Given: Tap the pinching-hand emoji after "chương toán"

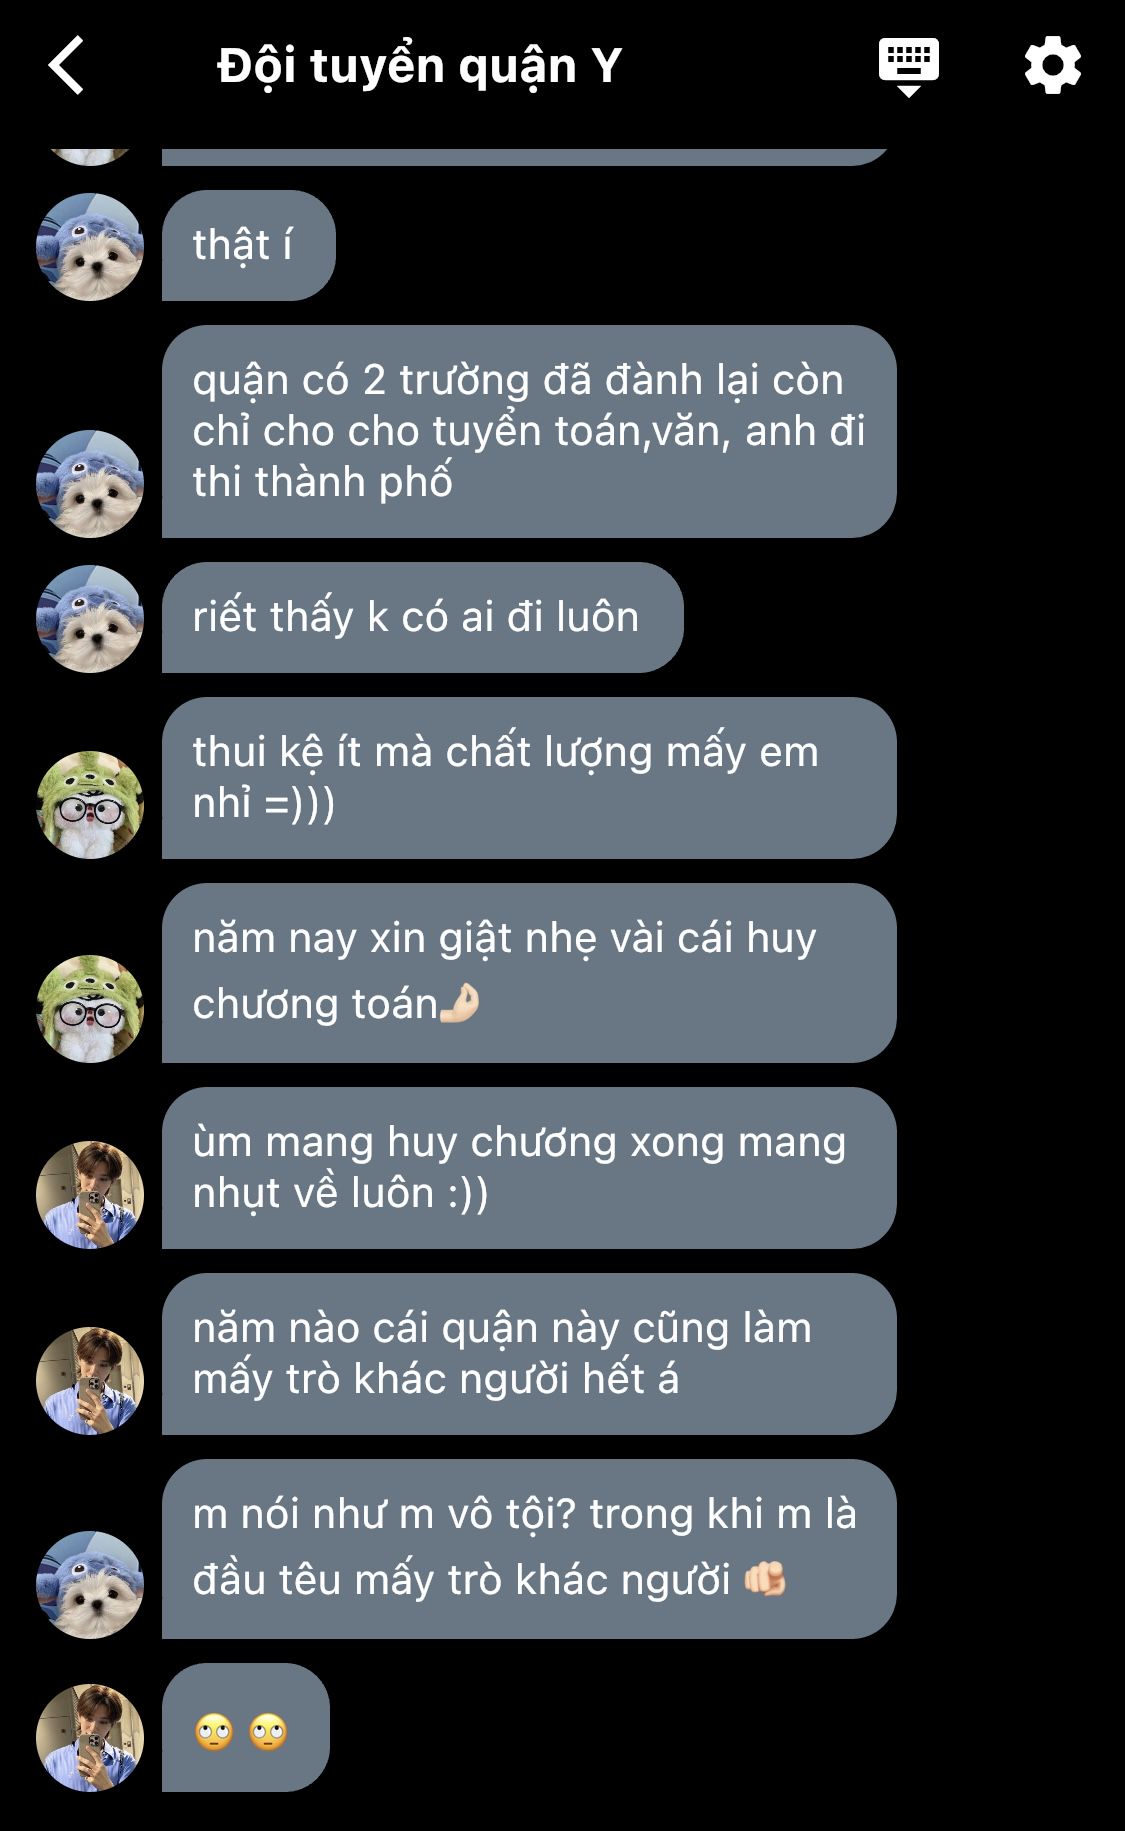Looking at the screenshot, I should point(460,1003).
